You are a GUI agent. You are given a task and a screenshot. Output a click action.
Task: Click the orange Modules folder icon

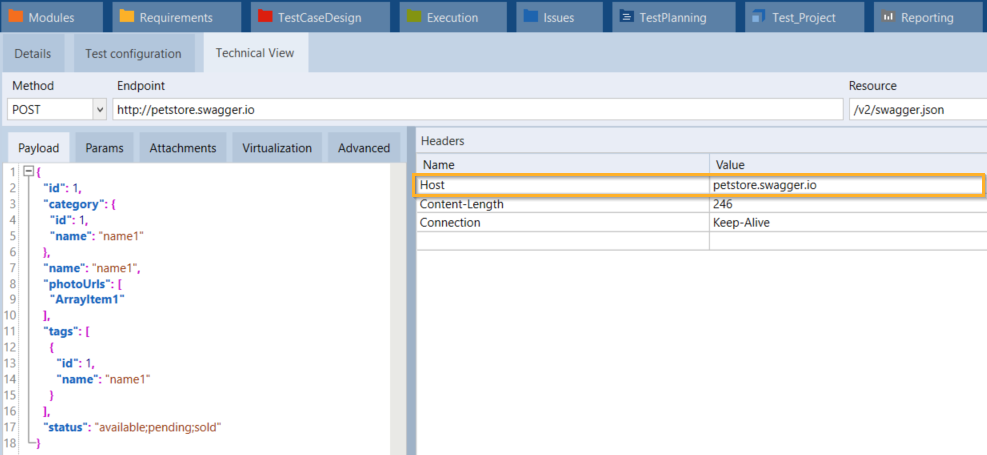point(17,17)
